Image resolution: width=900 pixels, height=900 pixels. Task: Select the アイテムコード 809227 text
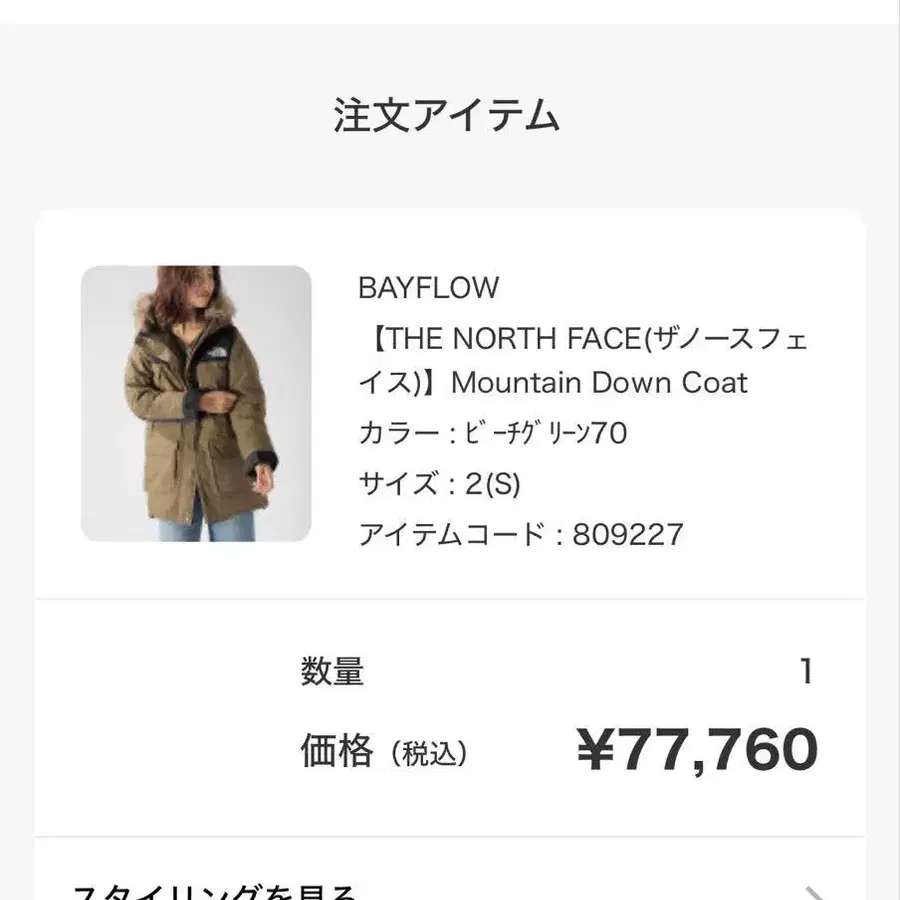(520, 534)
